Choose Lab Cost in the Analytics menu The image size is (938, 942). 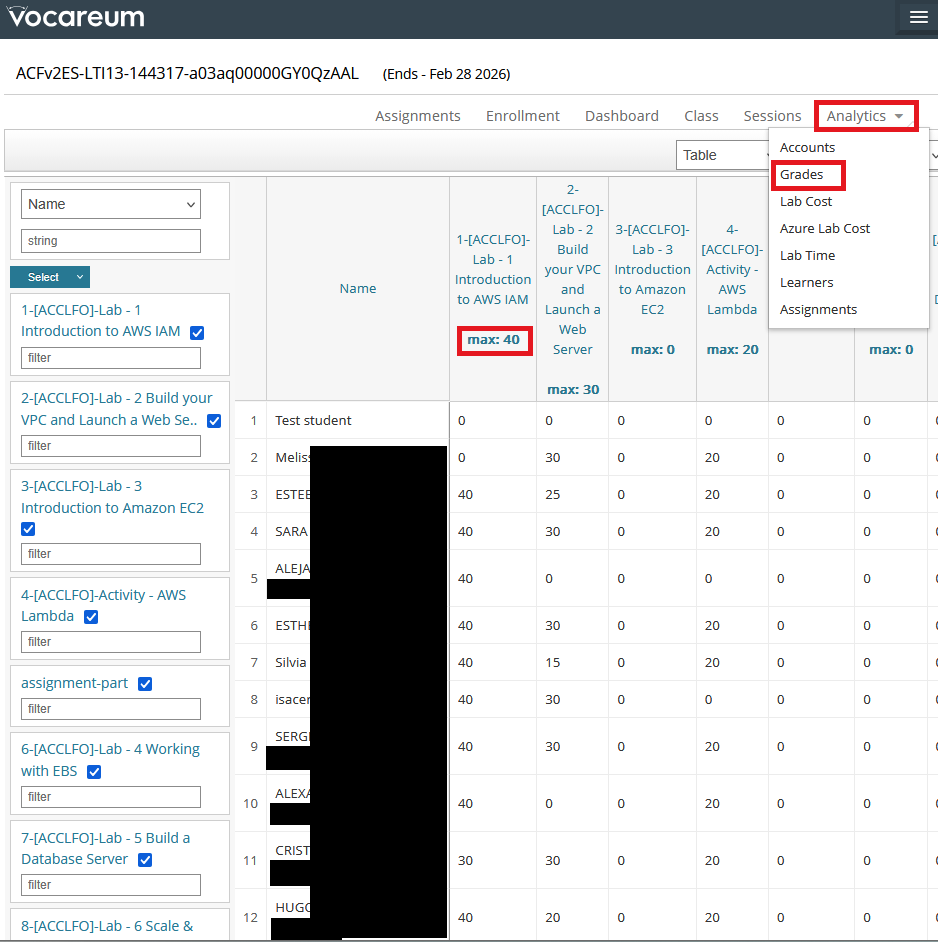coord(806,202)
